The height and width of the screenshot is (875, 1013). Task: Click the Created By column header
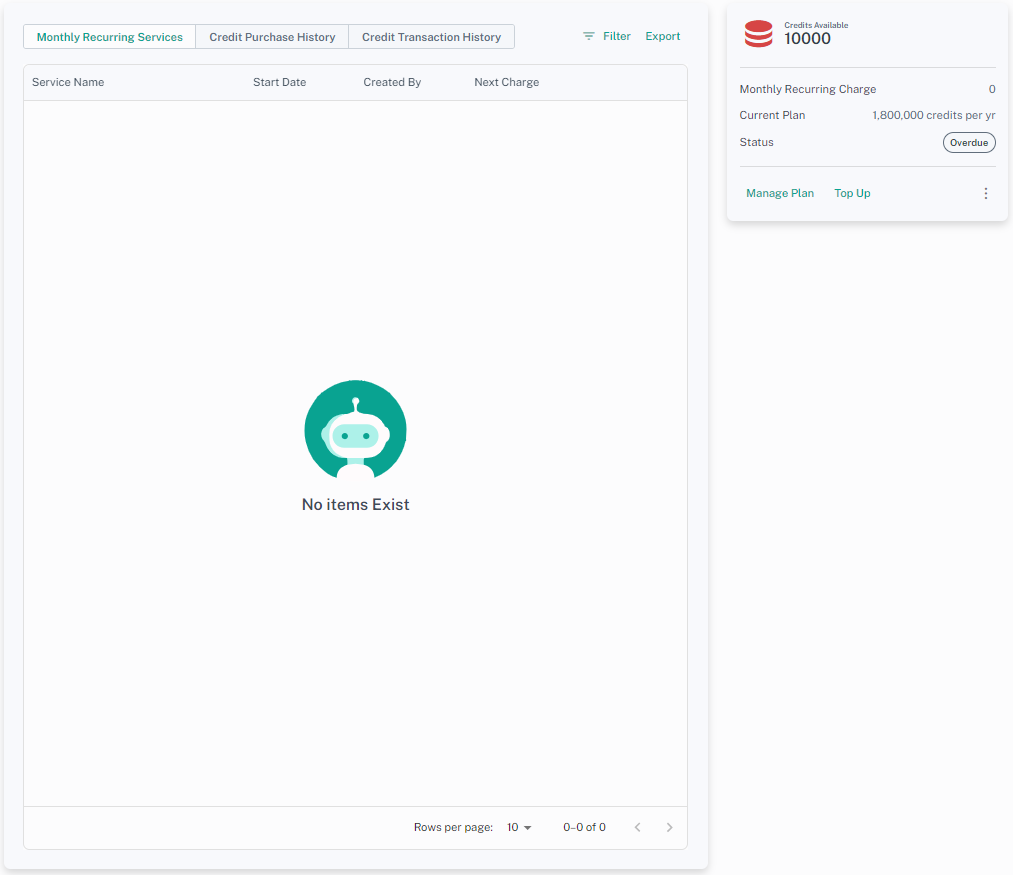[x=392, y=82]
